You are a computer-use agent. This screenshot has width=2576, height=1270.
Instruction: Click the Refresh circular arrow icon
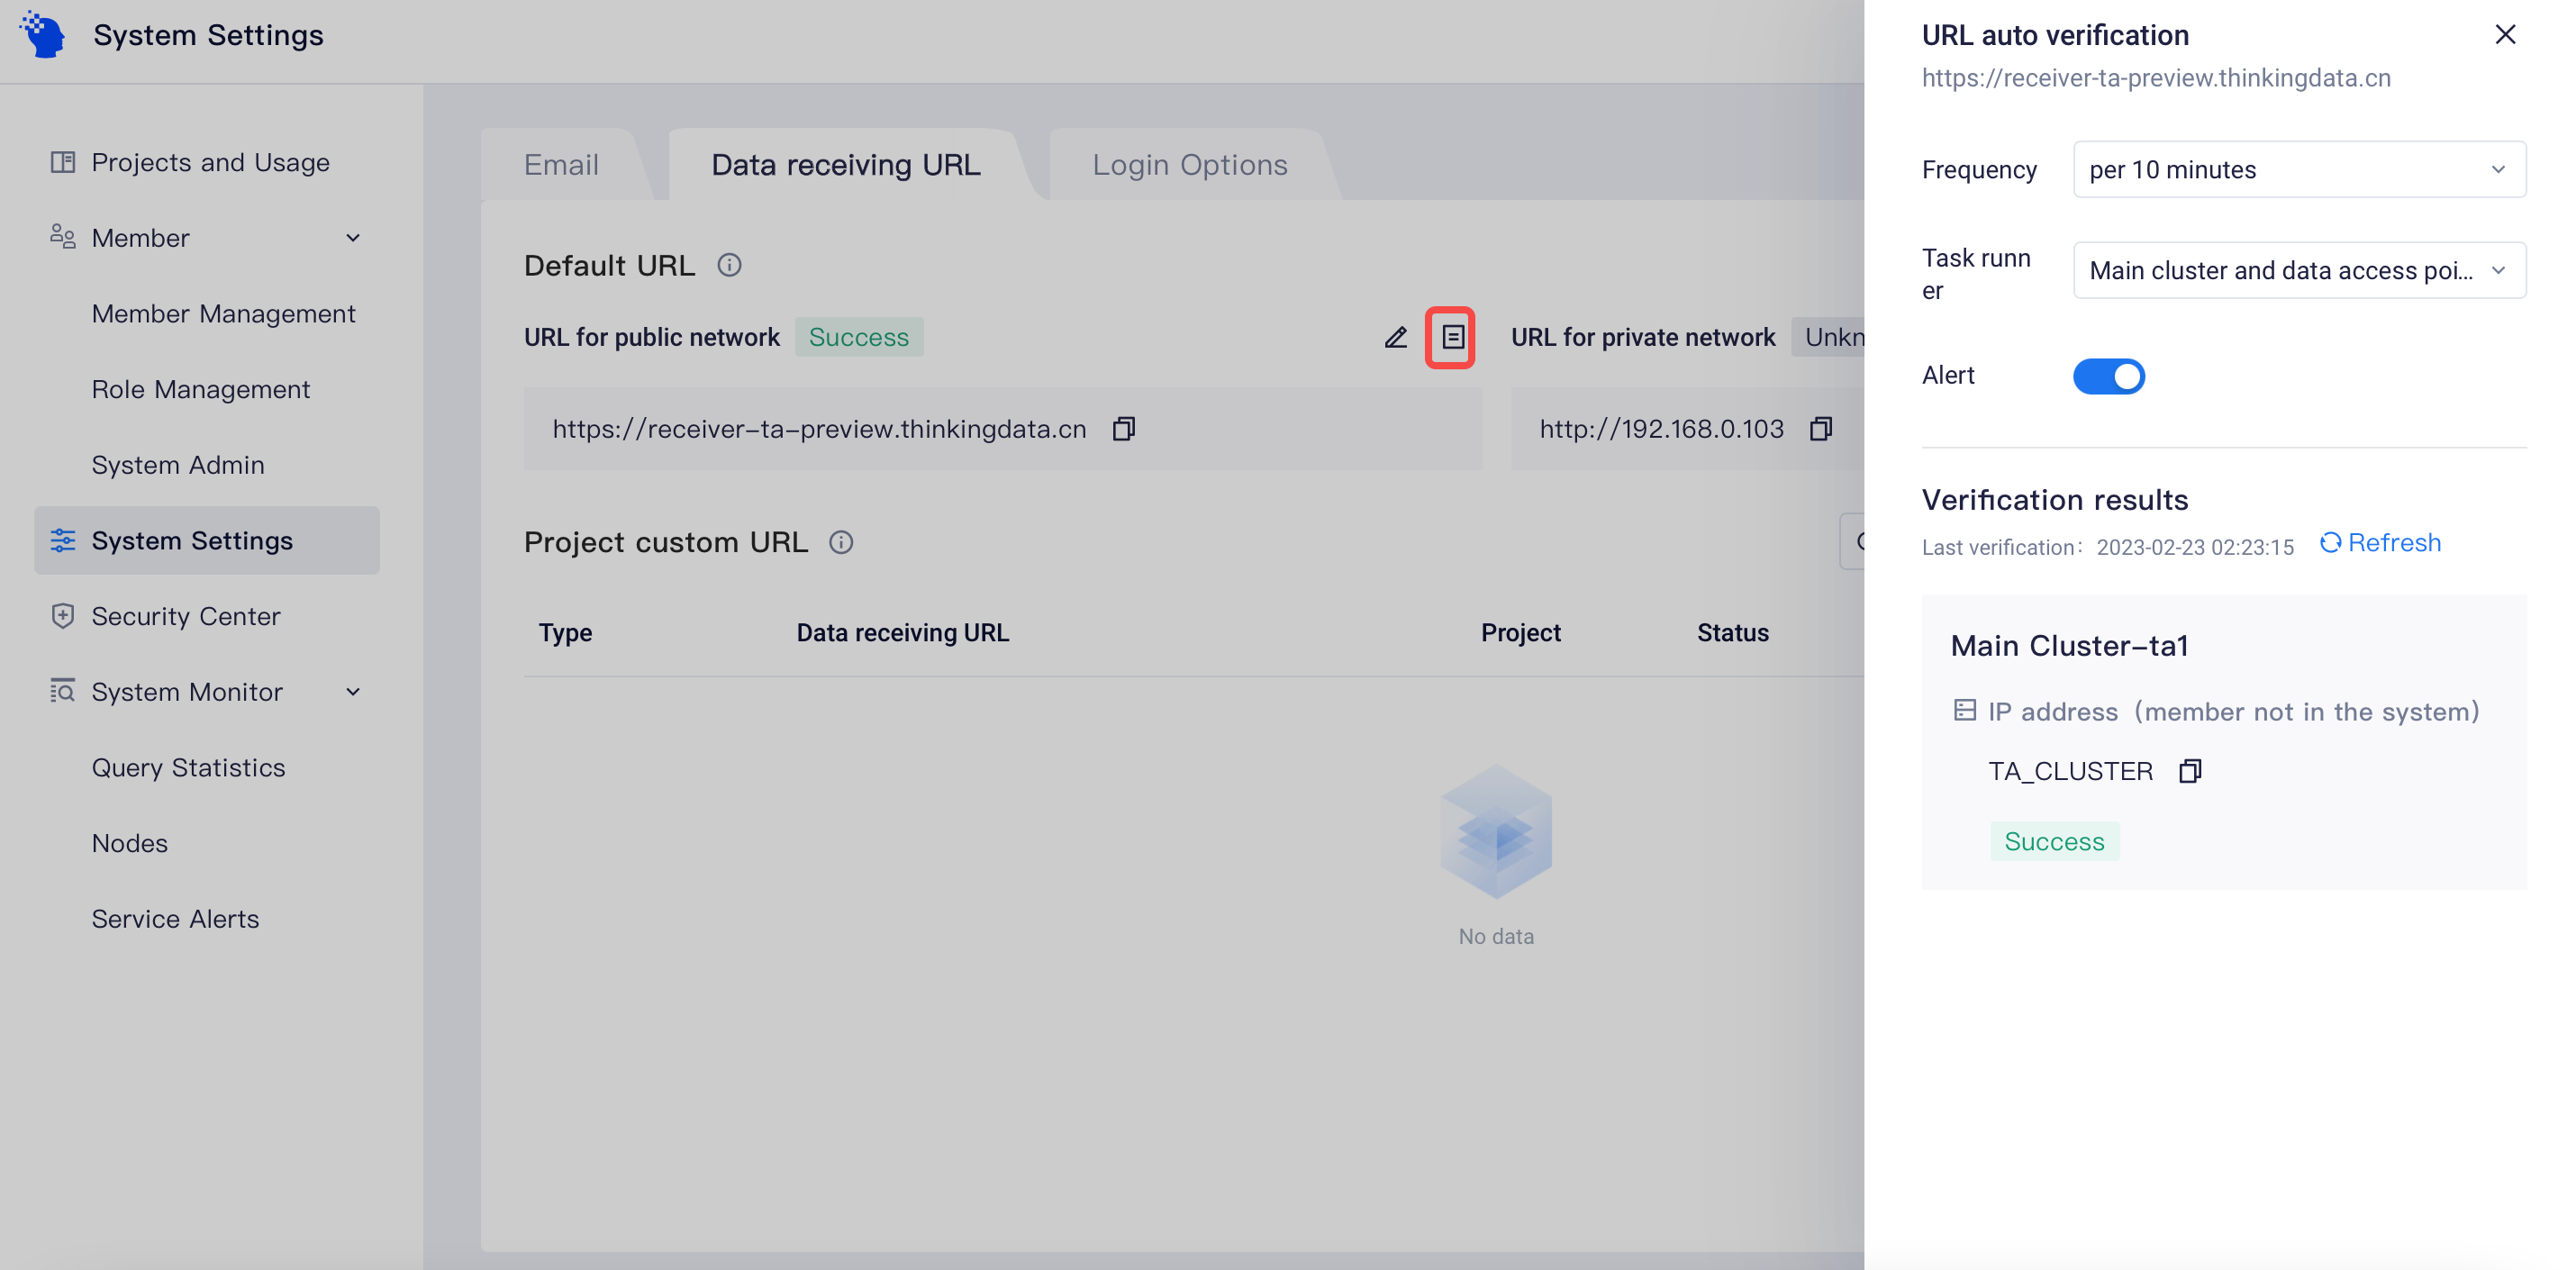pos(2330,542)
